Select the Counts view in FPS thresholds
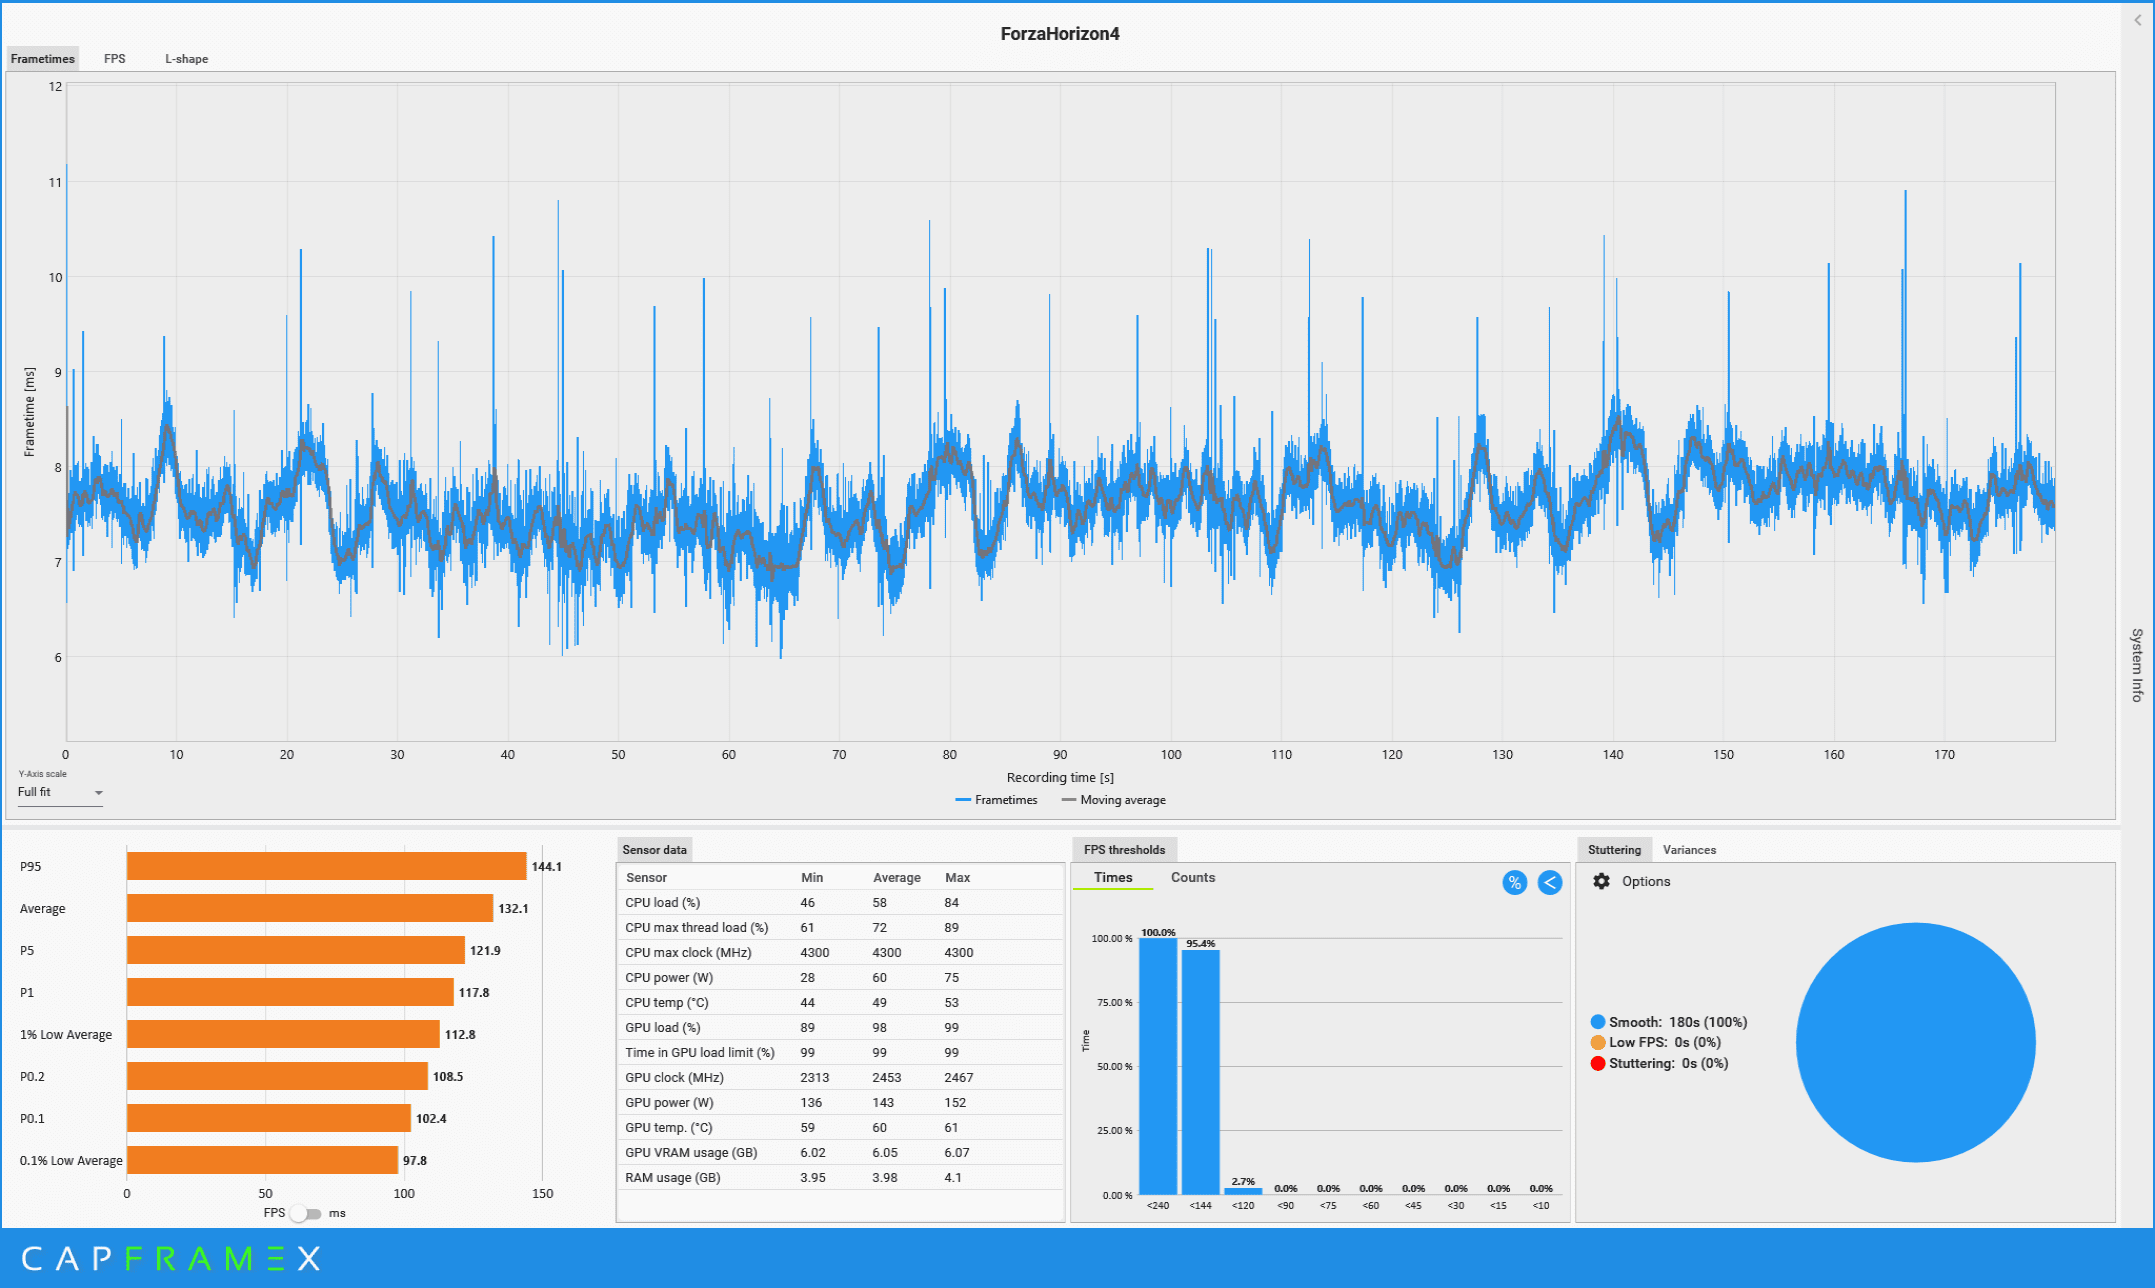Image resolution: width=2155 pixels, height=1288 pixels. click(1192, 877)
